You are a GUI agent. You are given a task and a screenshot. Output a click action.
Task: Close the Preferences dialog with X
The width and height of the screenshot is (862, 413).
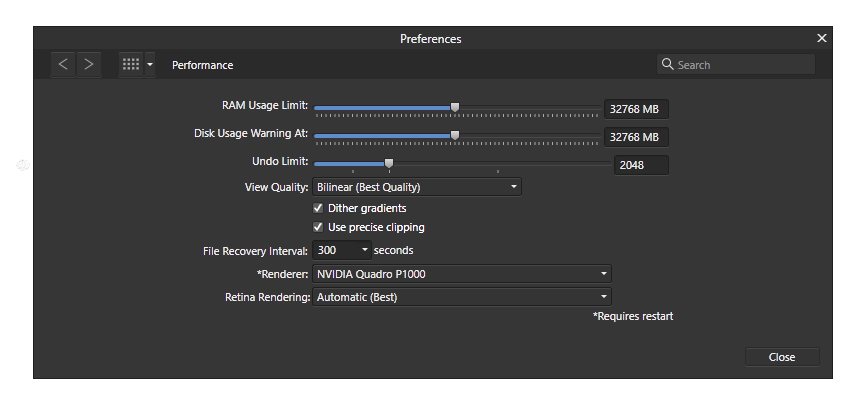pos(821,38)
